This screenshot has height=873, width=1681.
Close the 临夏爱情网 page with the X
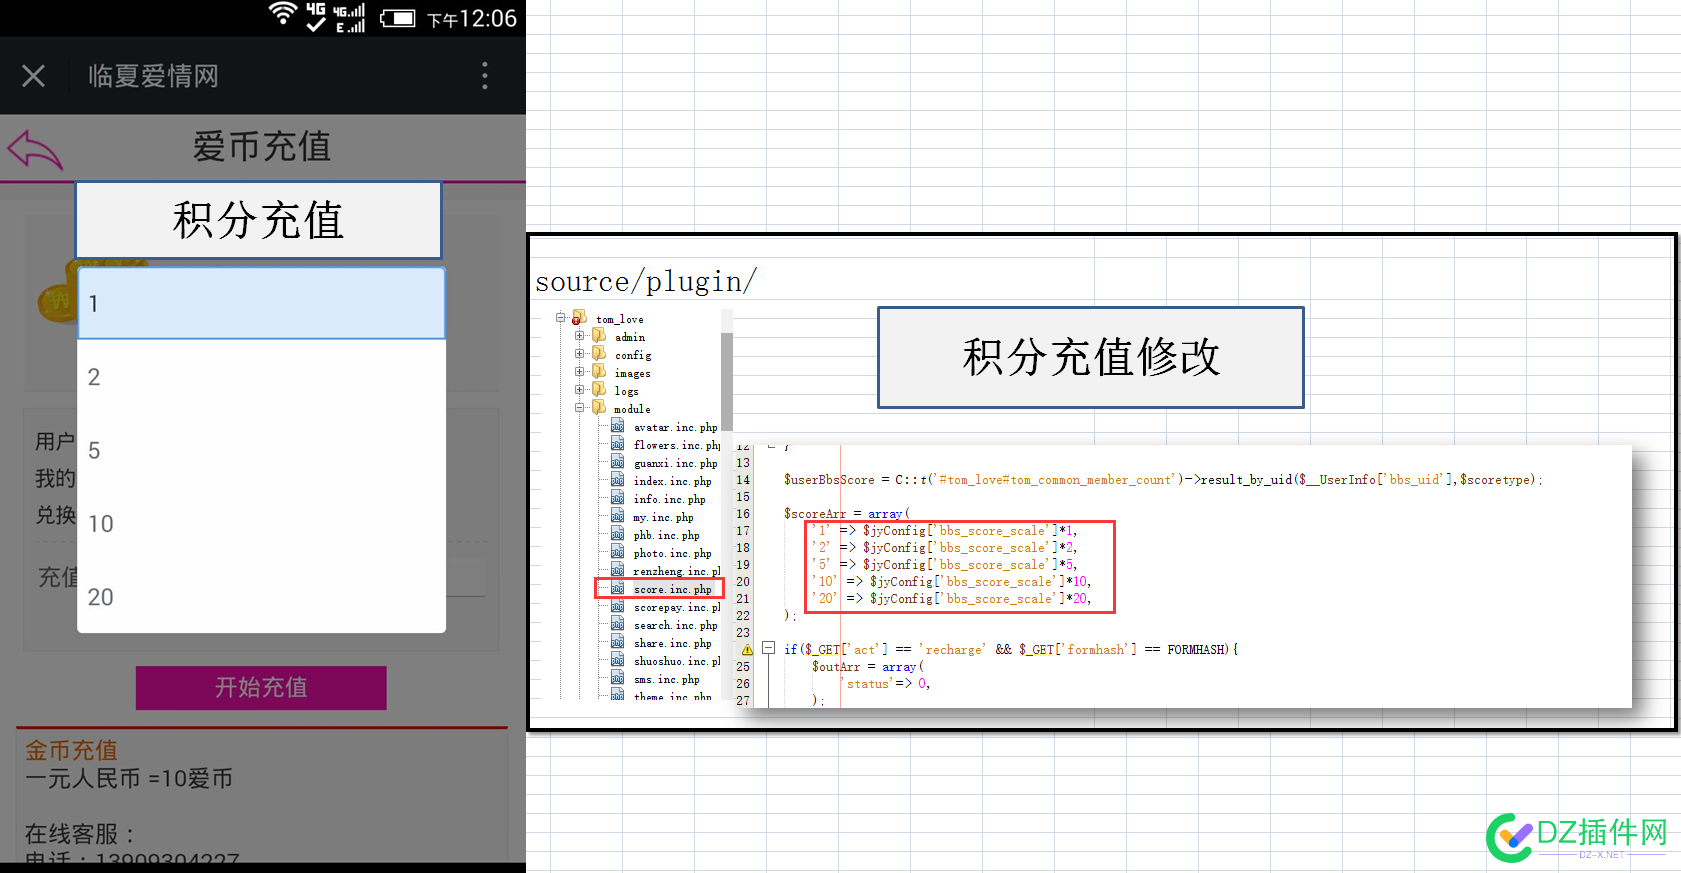[33, 76]
